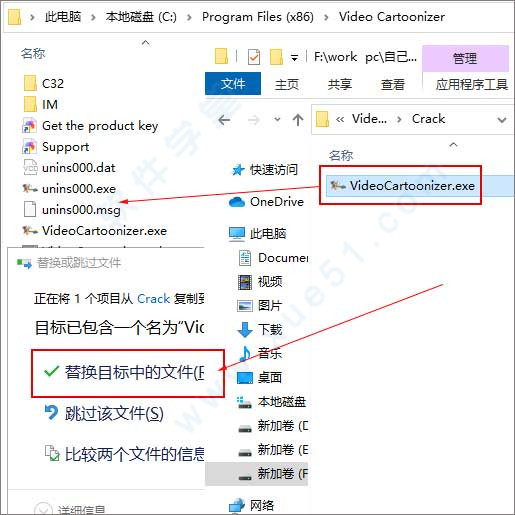The width and height of the screenshot is (515, 515).
Task: Open the address bar history dropdown
Action: coord(502,120)
